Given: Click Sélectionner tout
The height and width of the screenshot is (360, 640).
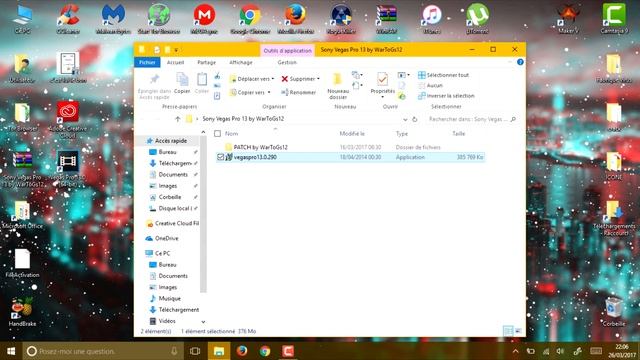Looking at the screenshot, I should [x=443, y=75].
